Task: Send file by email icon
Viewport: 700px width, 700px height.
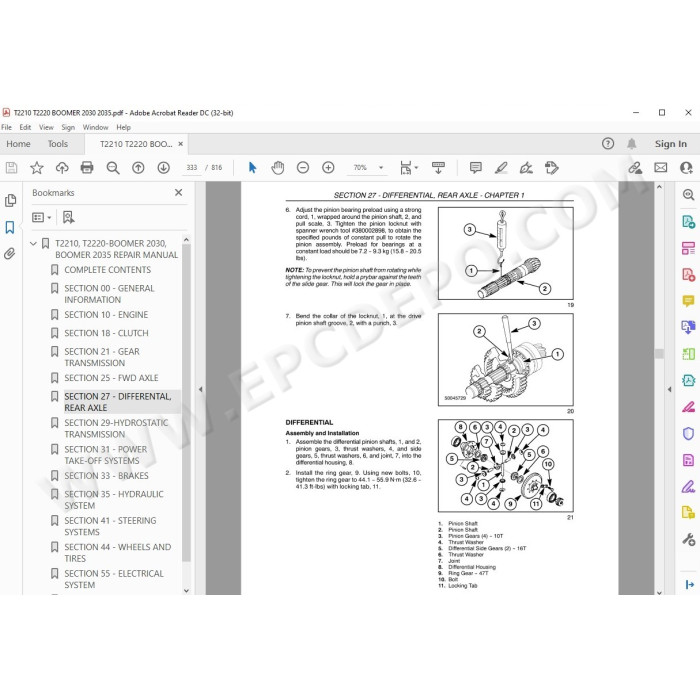Action: pyautogui.click(x=660, y=168)
